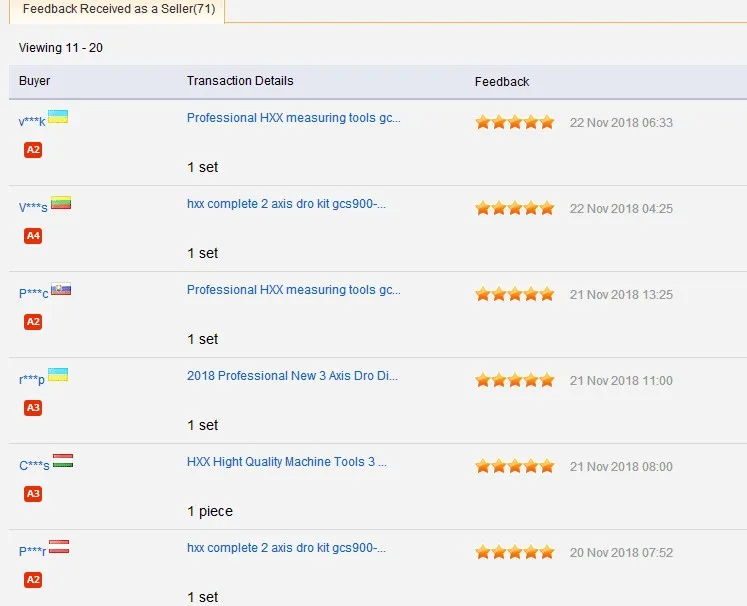Click the A3 badge under r***p

[x=33, y=408]
